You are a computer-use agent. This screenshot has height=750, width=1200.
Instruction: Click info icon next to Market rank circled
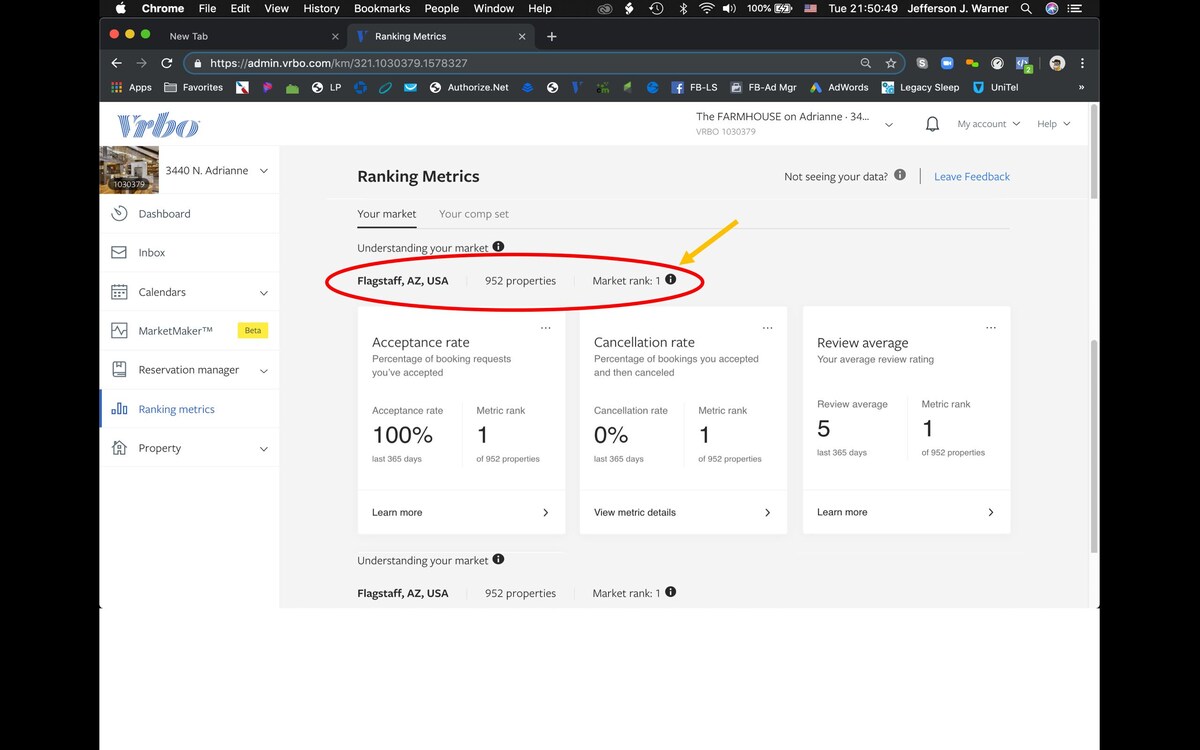[x=670, y=280]
